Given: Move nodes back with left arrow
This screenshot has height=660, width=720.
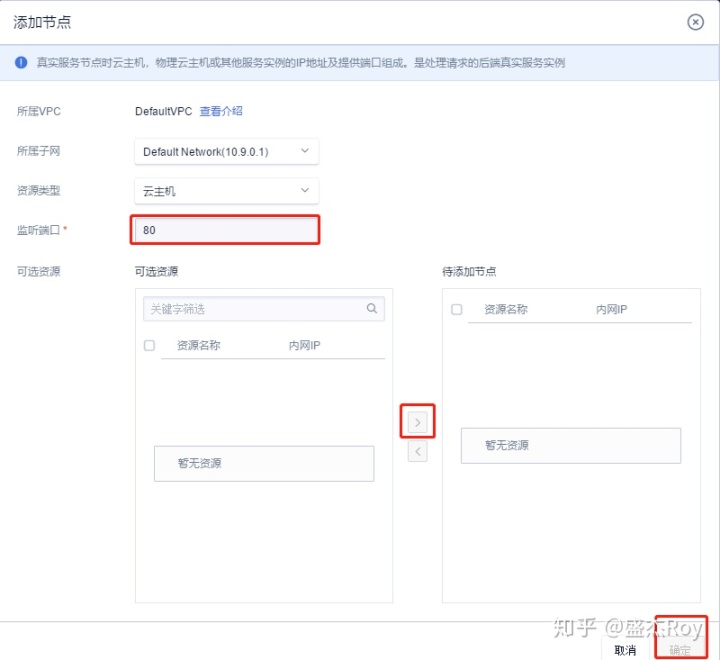Looking at the screenshot, I should click(x=417, y=451).
